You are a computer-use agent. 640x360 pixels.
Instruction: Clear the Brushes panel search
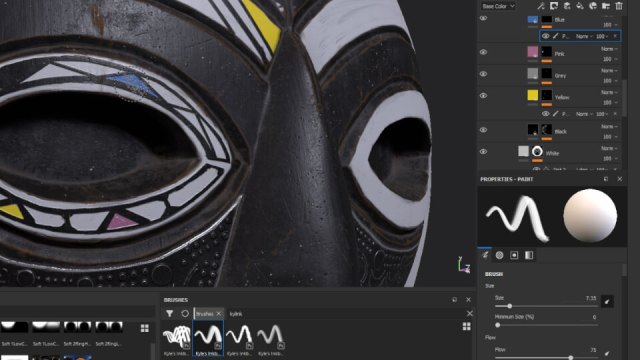point(469,313)
